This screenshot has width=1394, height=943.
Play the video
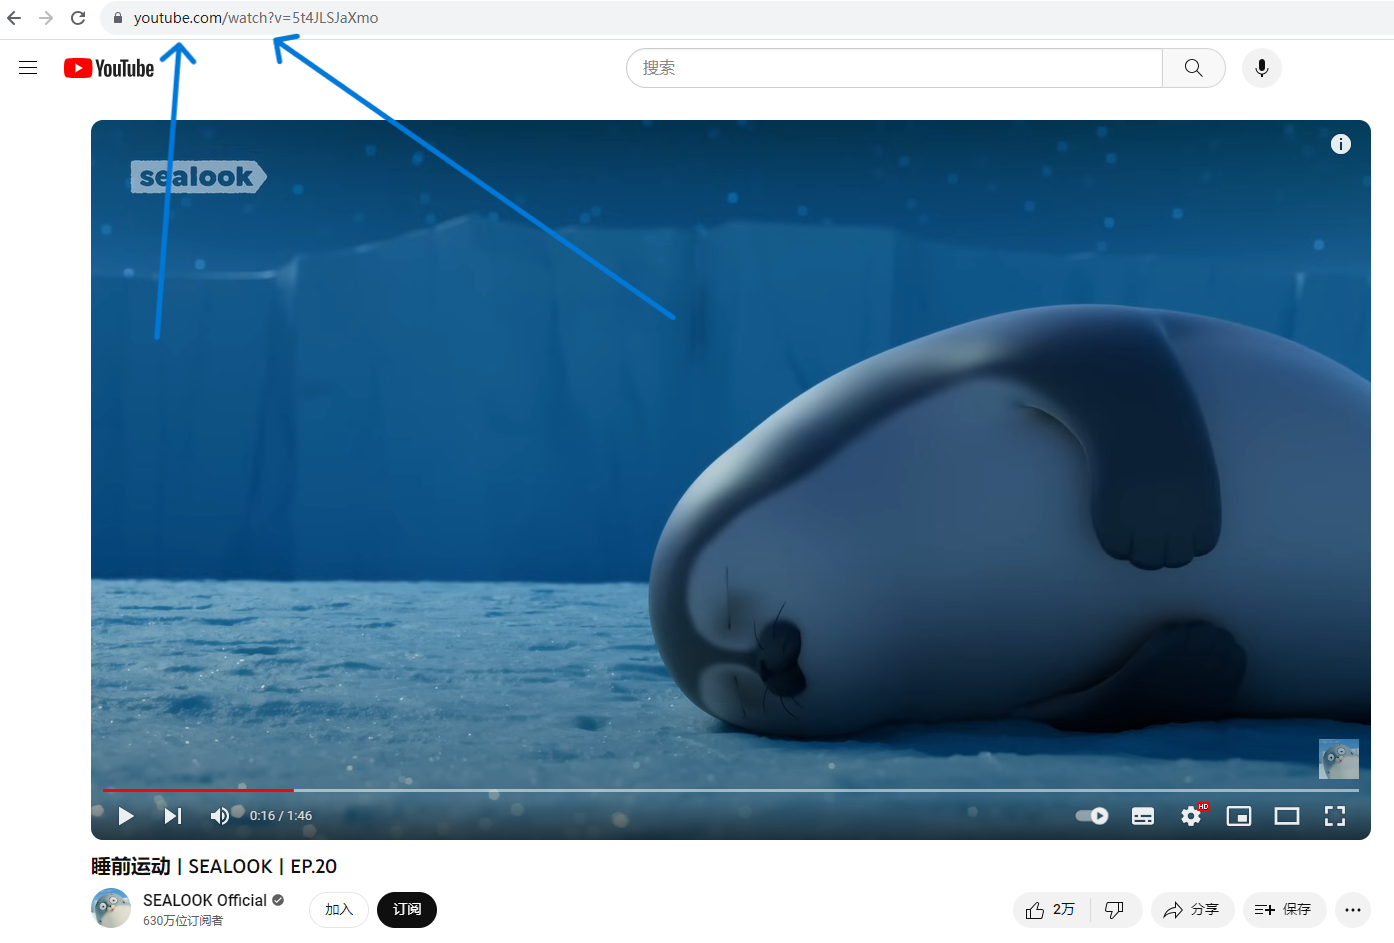(x=126, y=816)
